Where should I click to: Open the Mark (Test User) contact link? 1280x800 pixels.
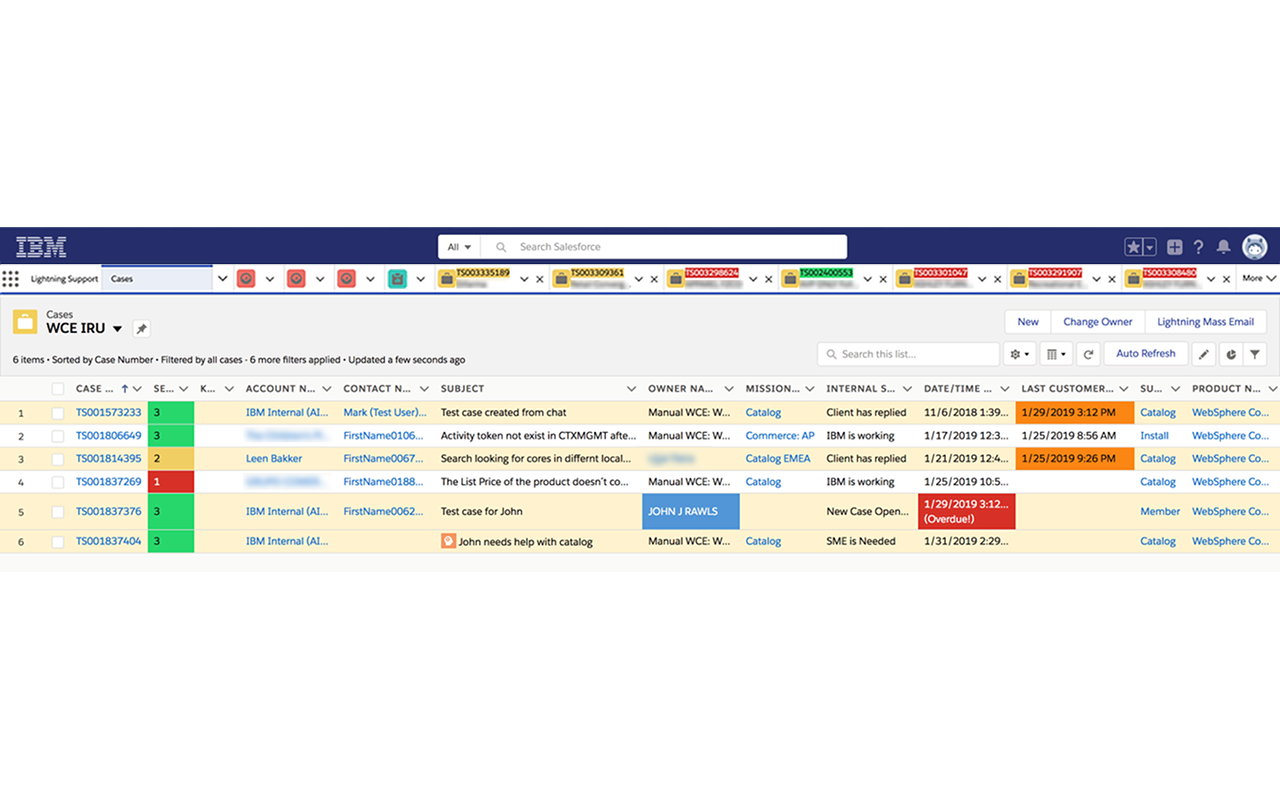(x=385, y=413)
